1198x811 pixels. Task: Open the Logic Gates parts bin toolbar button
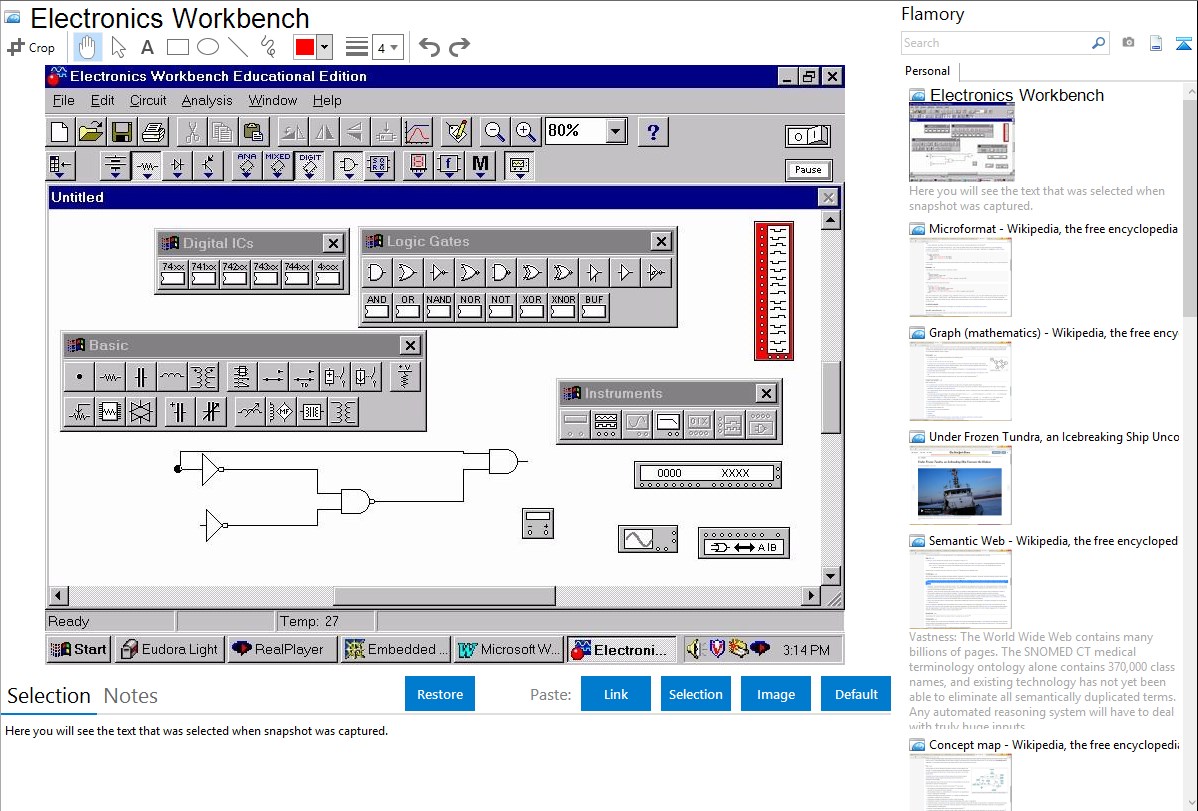[x=348, y=166]
